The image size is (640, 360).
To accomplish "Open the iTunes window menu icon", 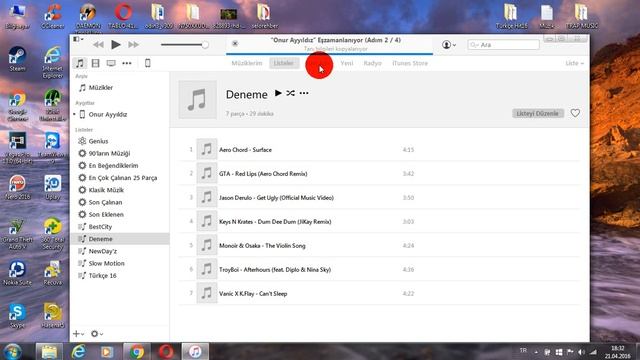I will [78, 39].
